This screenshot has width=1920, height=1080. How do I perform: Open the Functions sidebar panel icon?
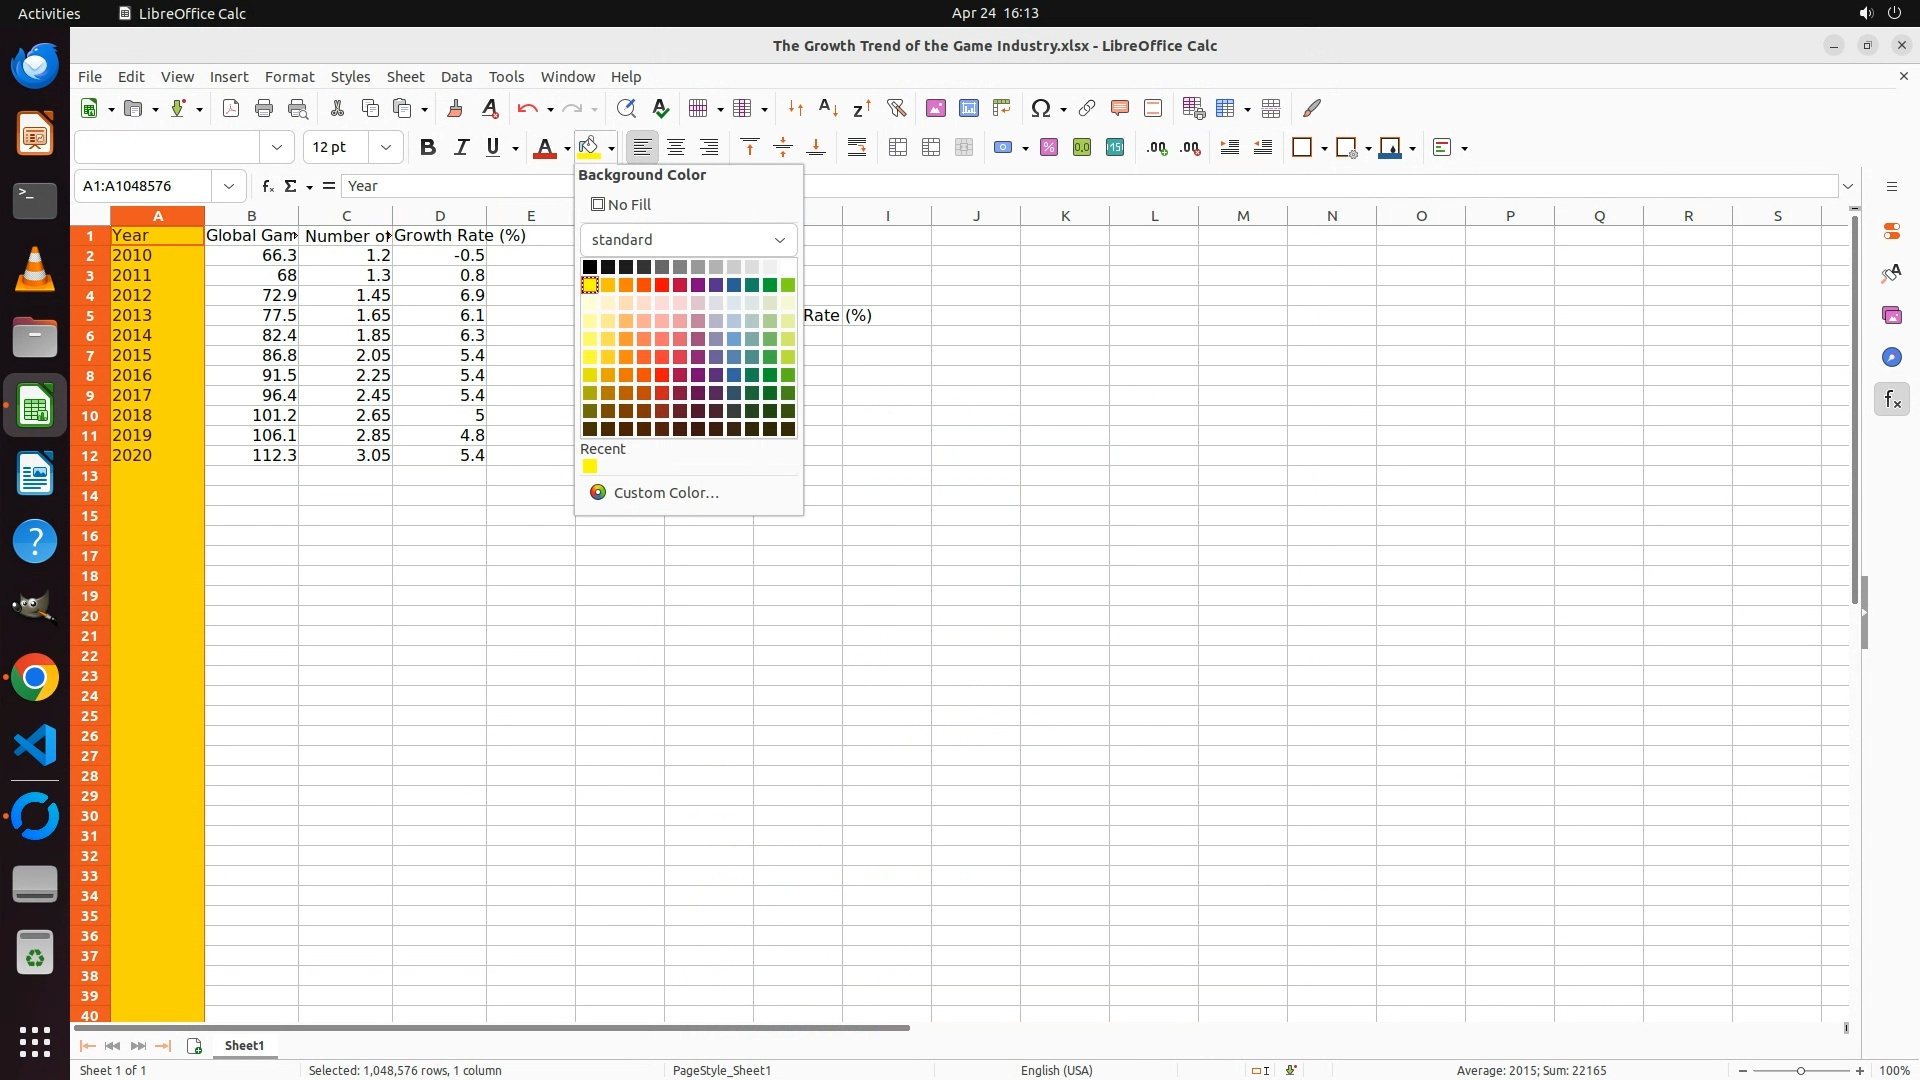[1891, 400]
